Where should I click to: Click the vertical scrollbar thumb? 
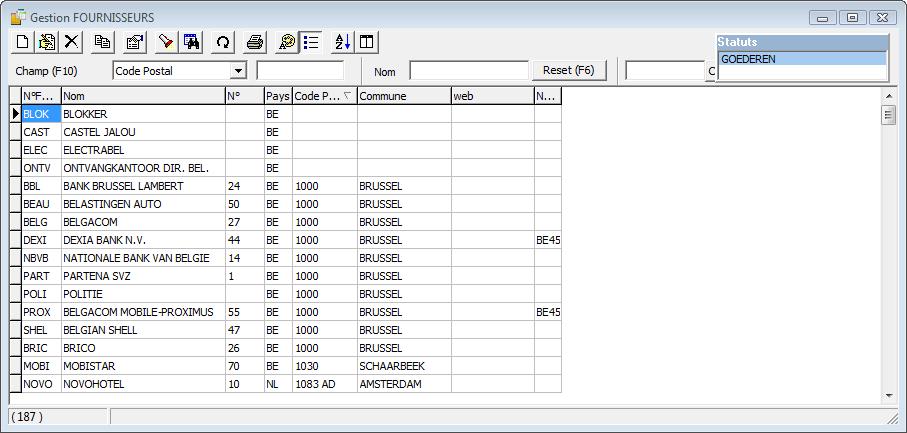tap(889, 114)
